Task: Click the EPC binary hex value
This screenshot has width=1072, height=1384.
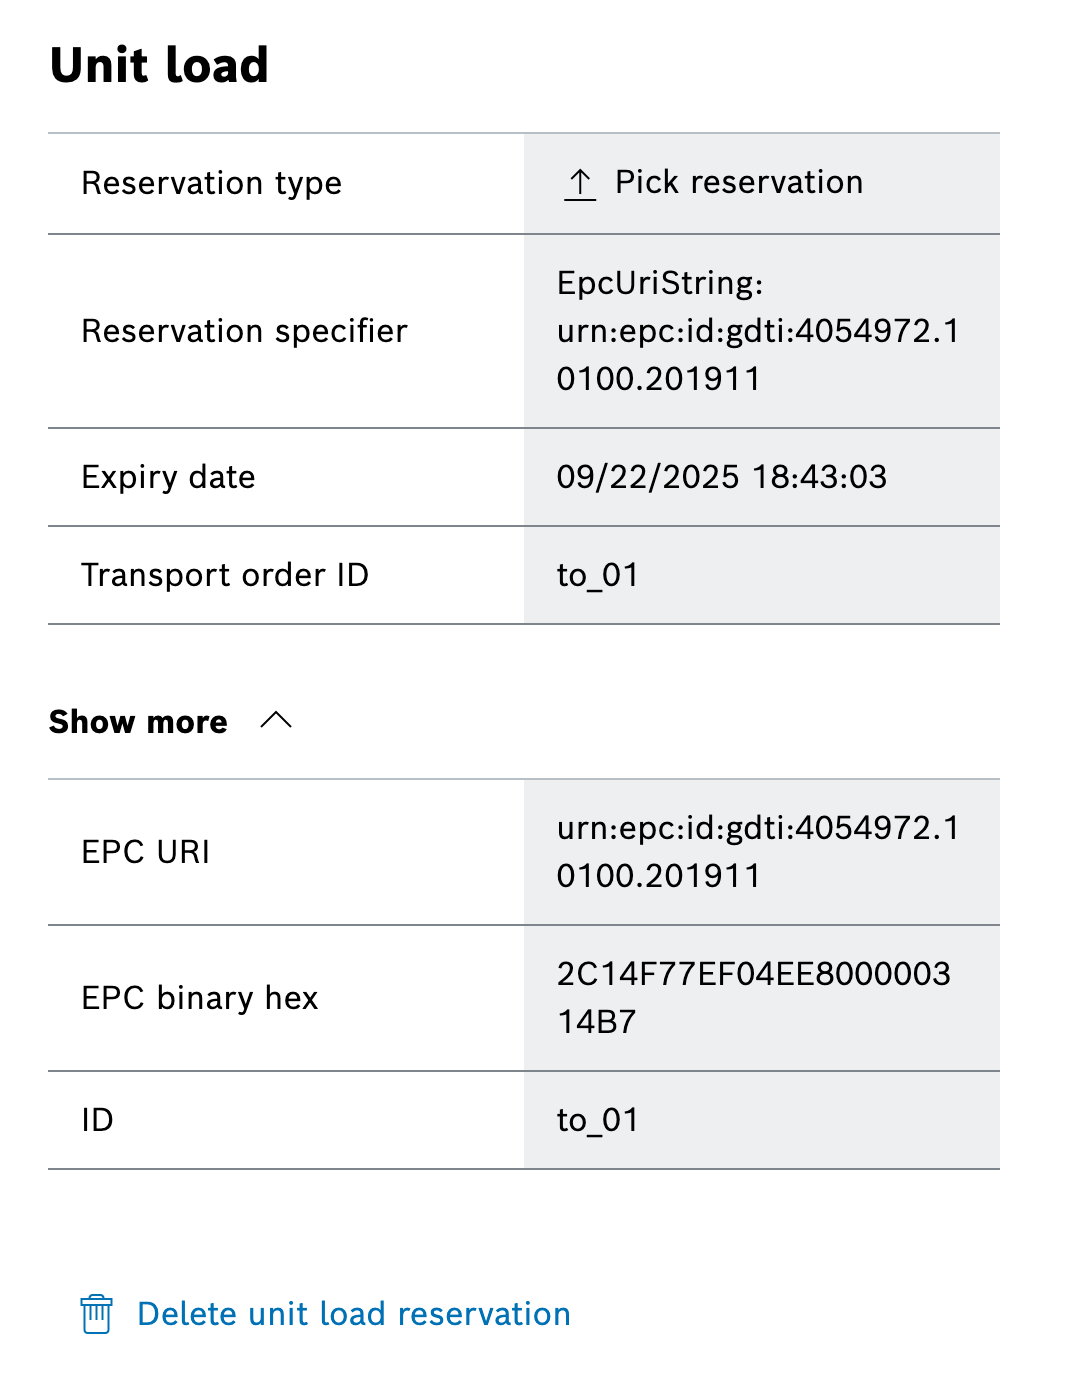Action: [753, 998]
